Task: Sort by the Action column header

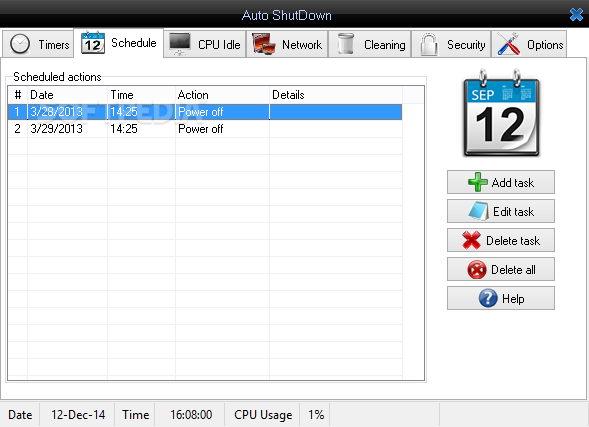Action: pos(222,95)
